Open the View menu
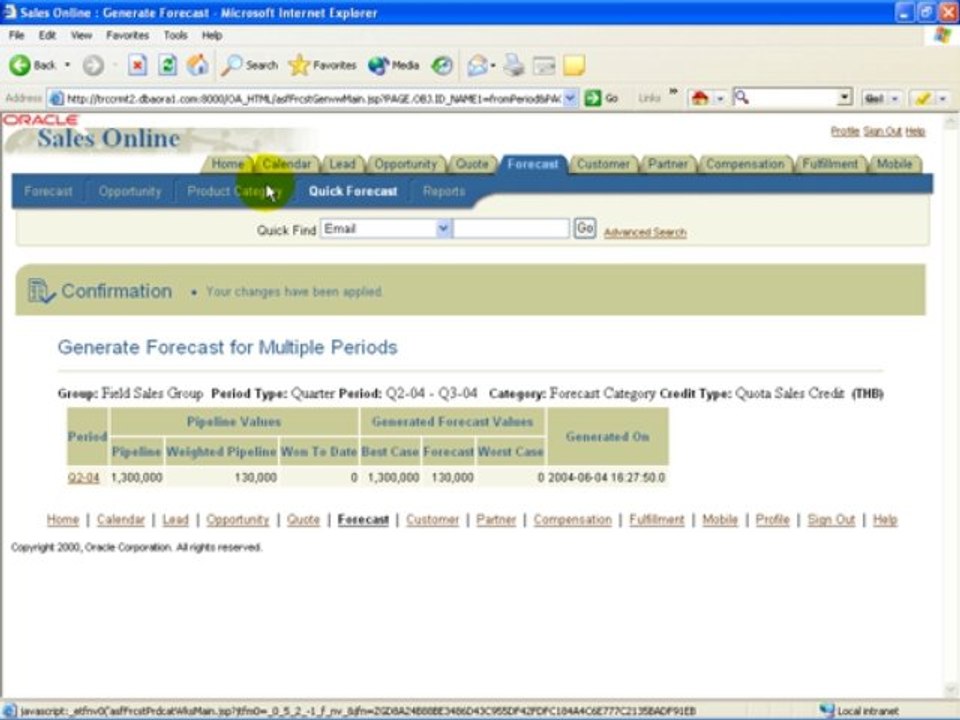Viewport: 960px width, 720px height. (x=81, y=36)
